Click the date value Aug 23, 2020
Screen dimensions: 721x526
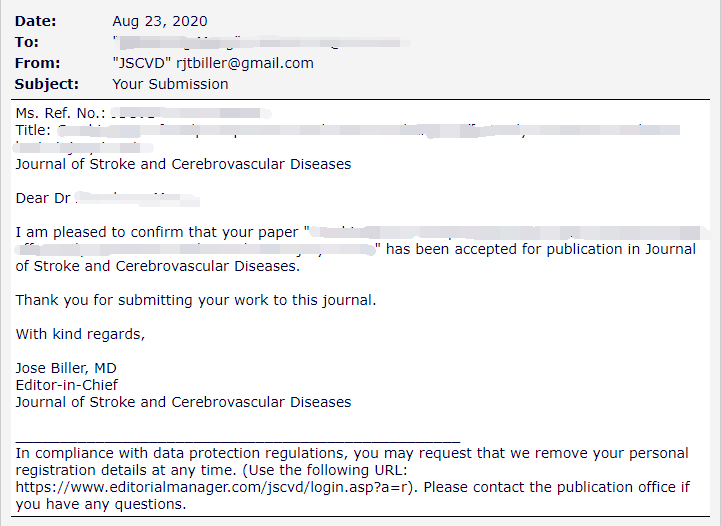click(x=160, y=21)
